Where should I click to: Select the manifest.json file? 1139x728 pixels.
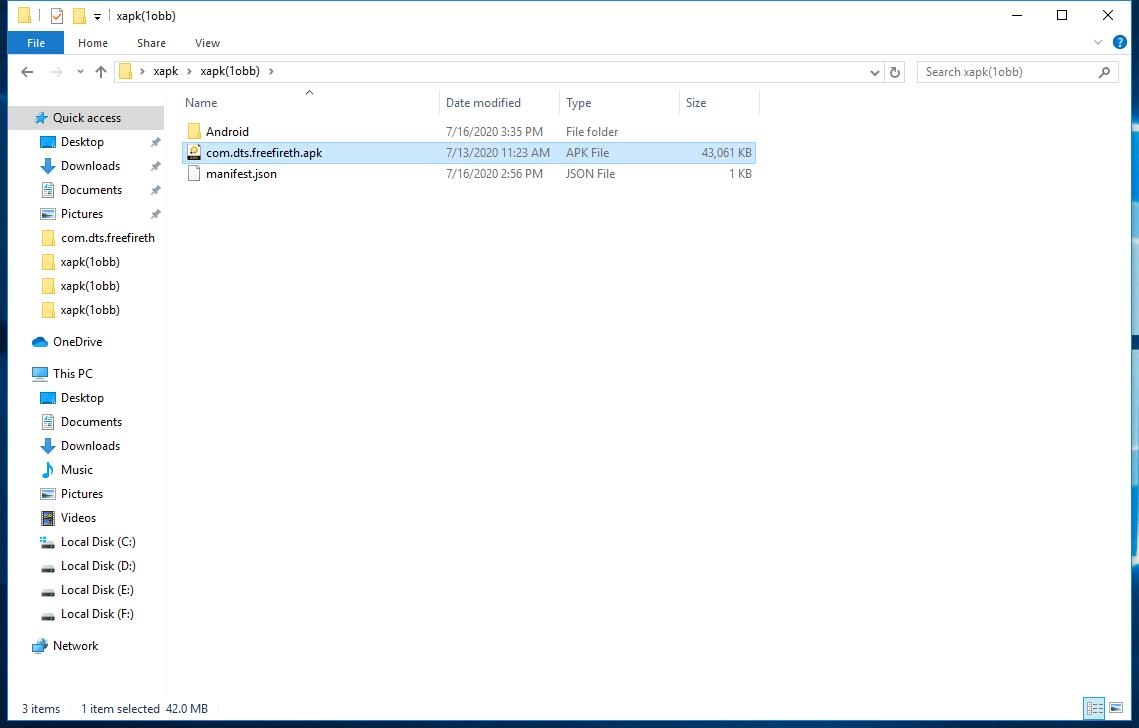(x=241, y=174)
